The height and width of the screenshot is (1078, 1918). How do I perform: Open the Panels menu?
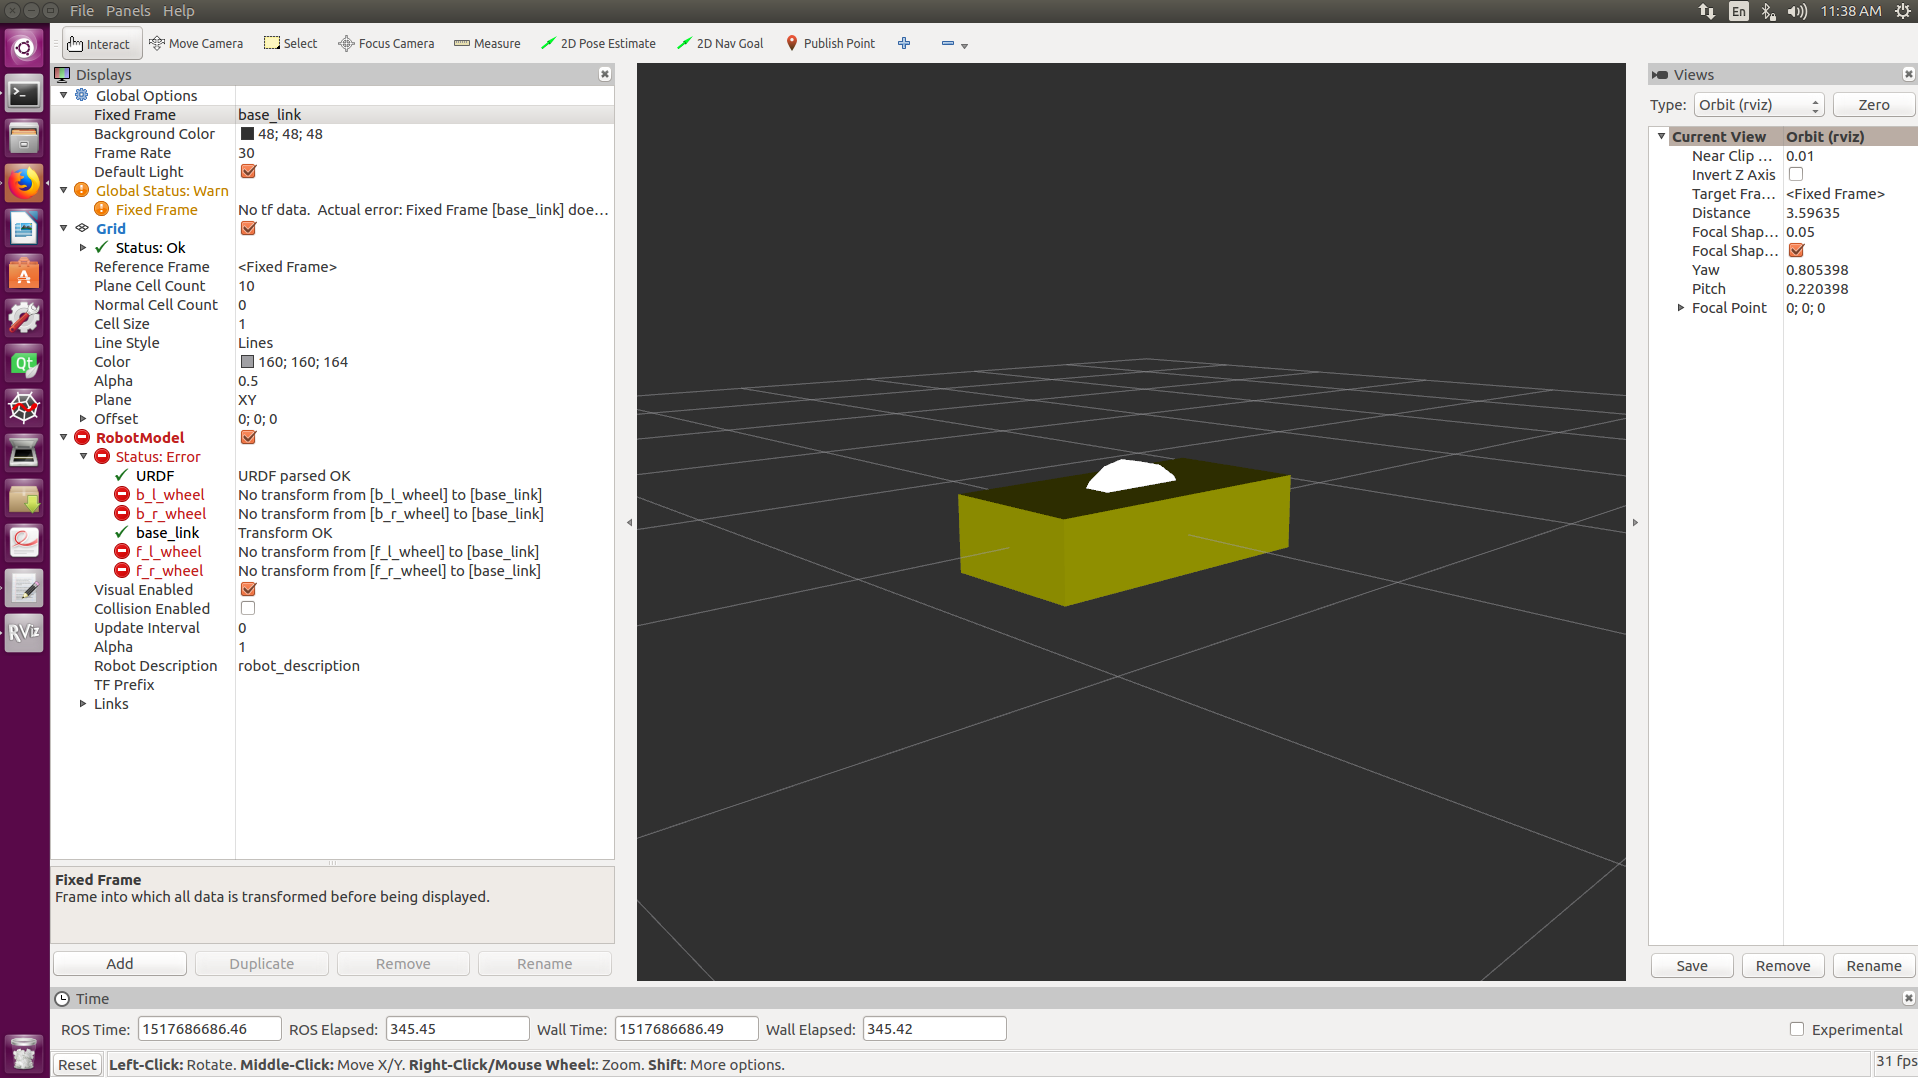point(128,11)
